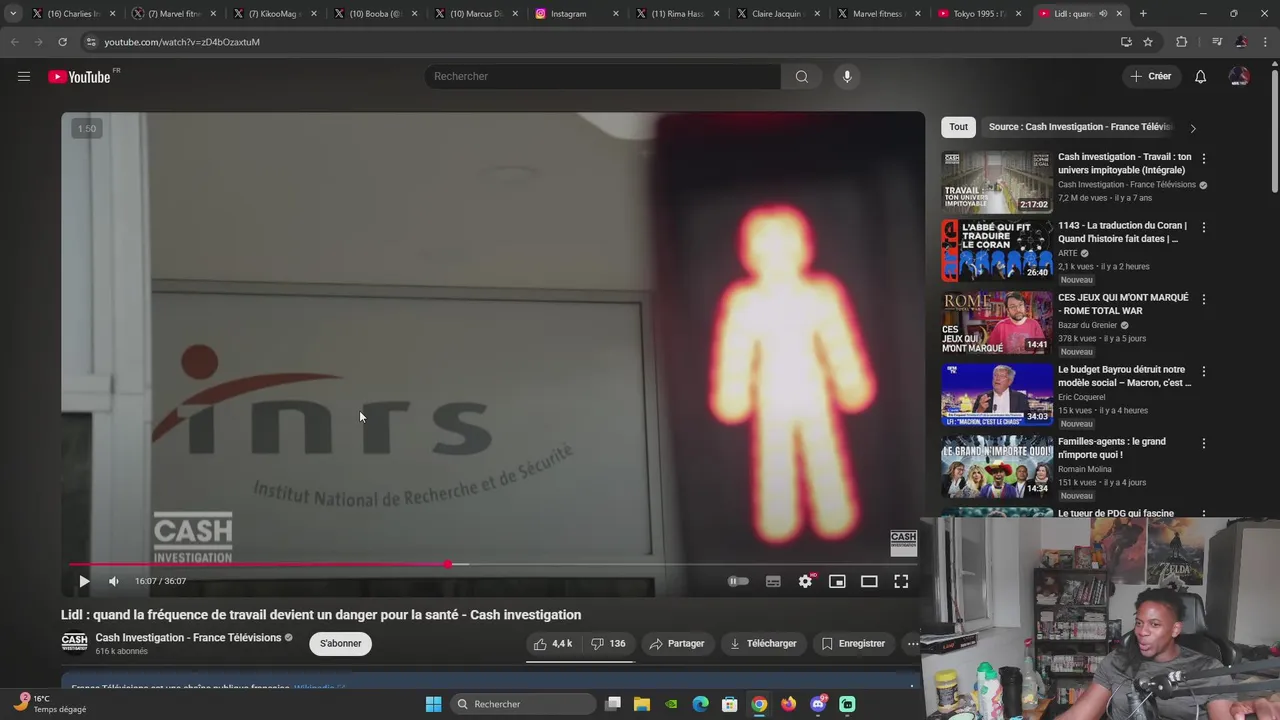Select the Source : Cash Investigation chip
Viewport: 1280px width, 720px height.
coord(1080,127)
